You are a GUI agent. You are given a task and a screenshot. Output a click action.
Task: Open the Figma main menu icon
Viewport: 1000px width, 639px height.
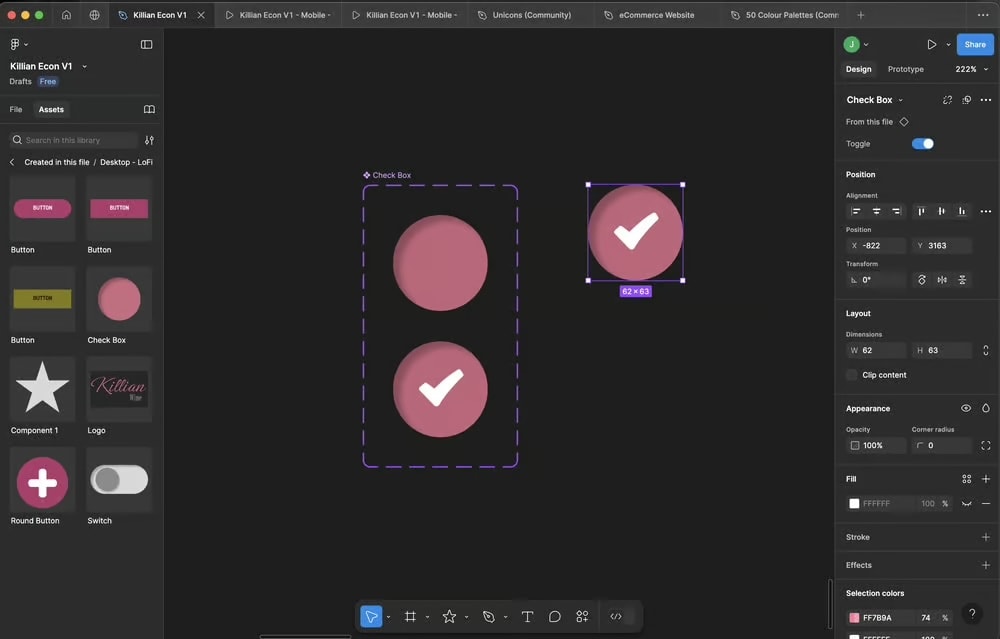click(15, 44)
